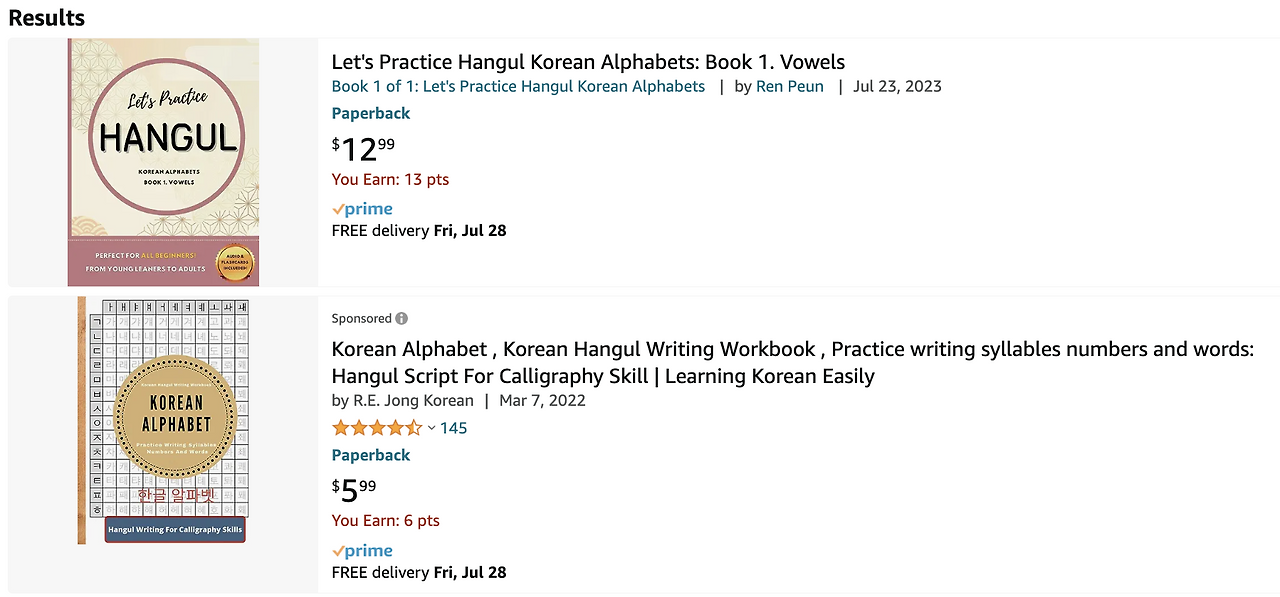Click the Prime badge on first result

tap(362, 209)
